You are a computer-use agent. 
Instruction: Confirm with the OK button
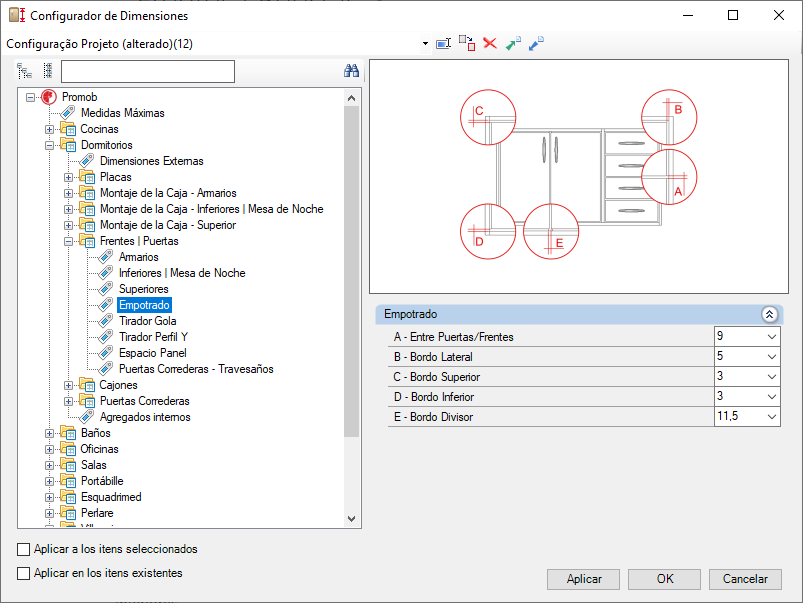point(665,579)
